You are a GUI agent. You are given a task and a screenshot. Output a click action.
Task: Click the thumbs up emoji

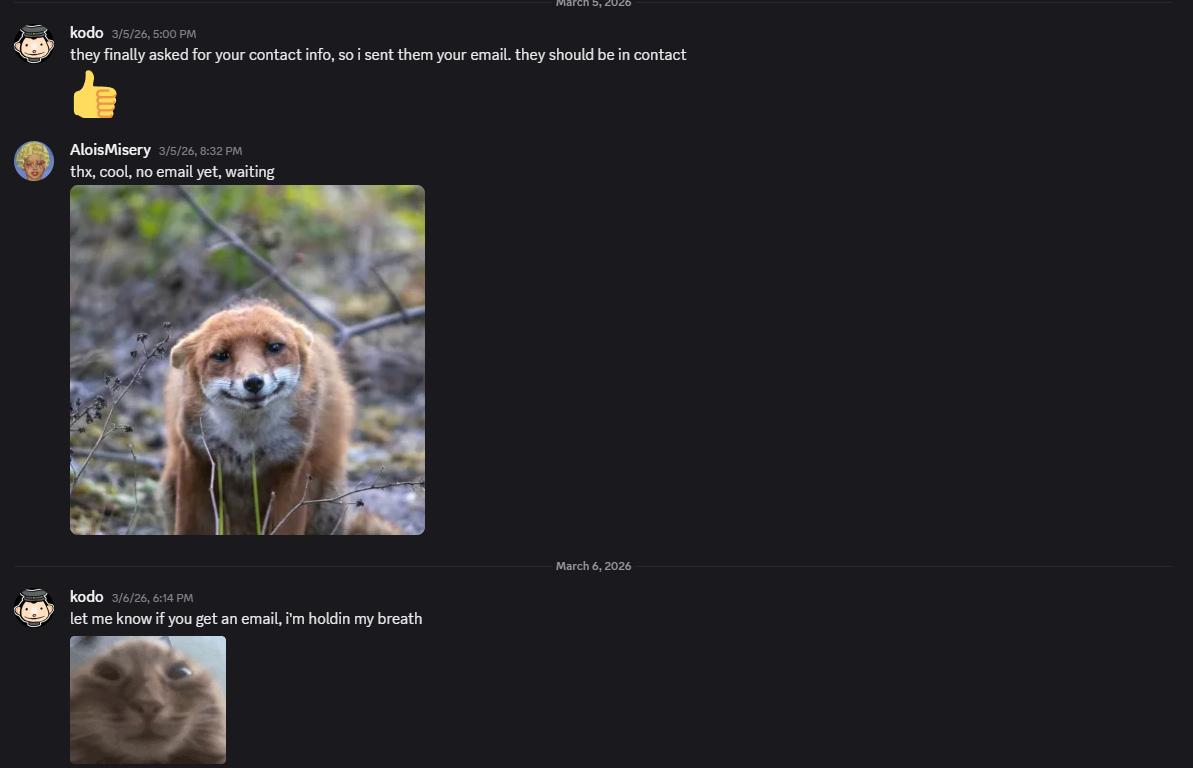click(95, 95)
